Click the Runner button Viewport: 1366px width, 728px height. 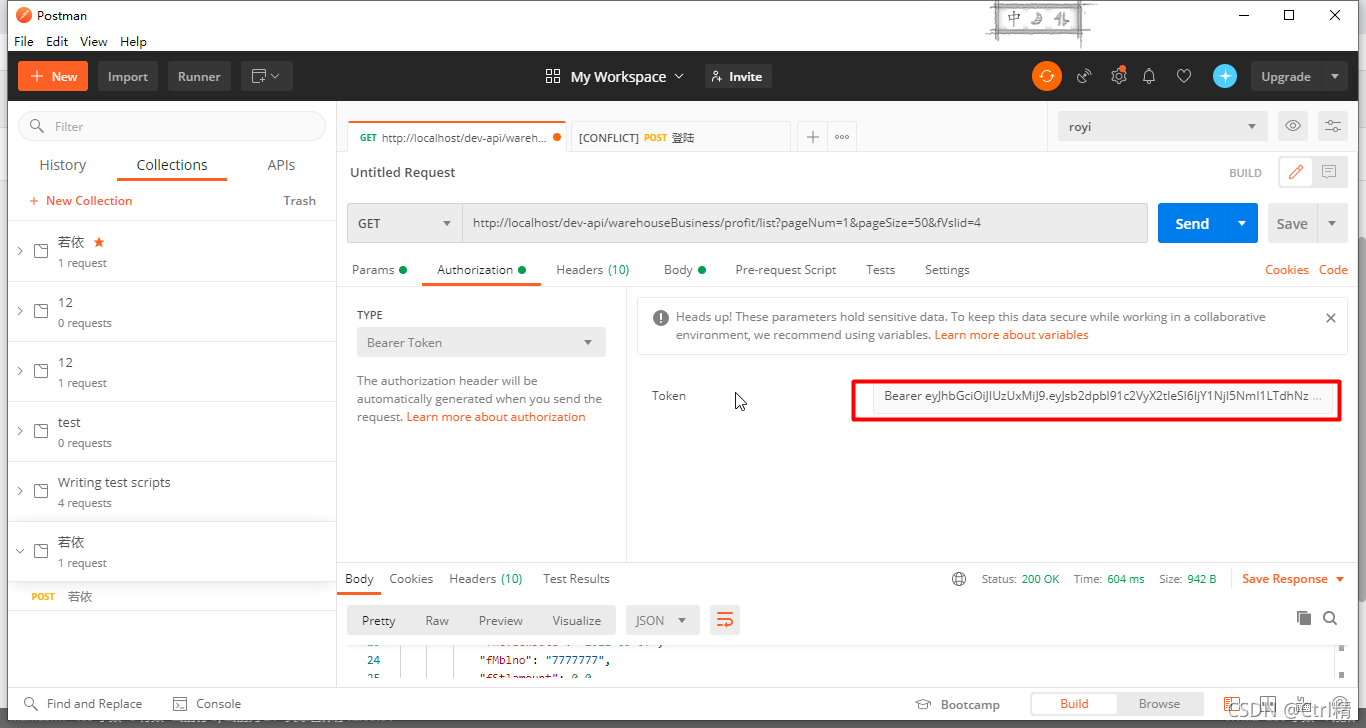point(199,76)
